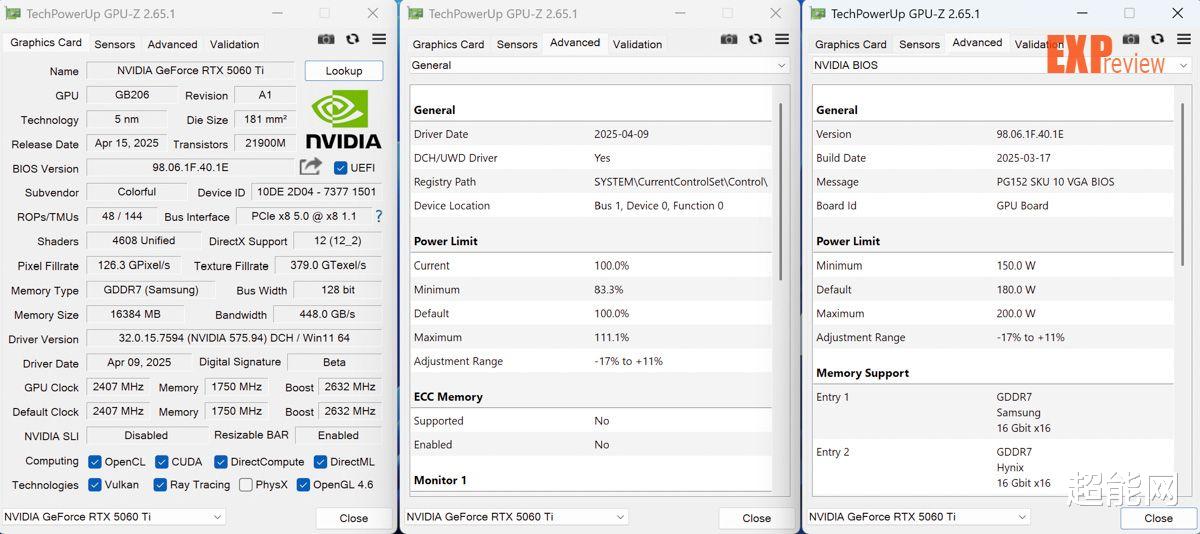This screenshot has height=534, width=1200.
Task: Click camera icon in middle GPU-Z window
Action: pos(729,39)
